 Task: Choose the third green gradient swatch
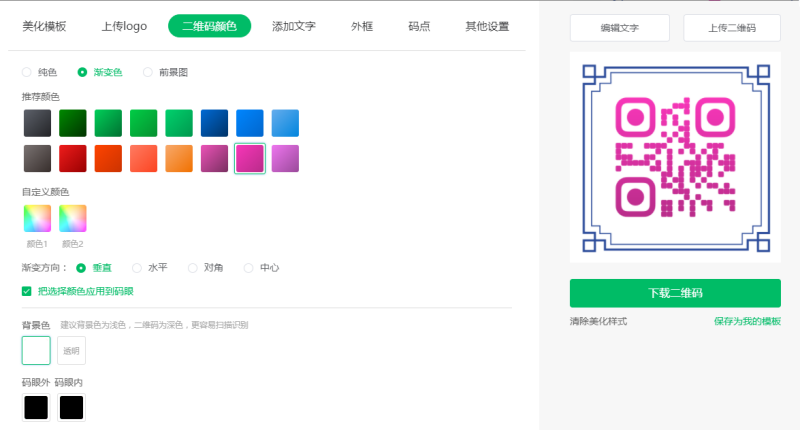[x=143, y=123]
